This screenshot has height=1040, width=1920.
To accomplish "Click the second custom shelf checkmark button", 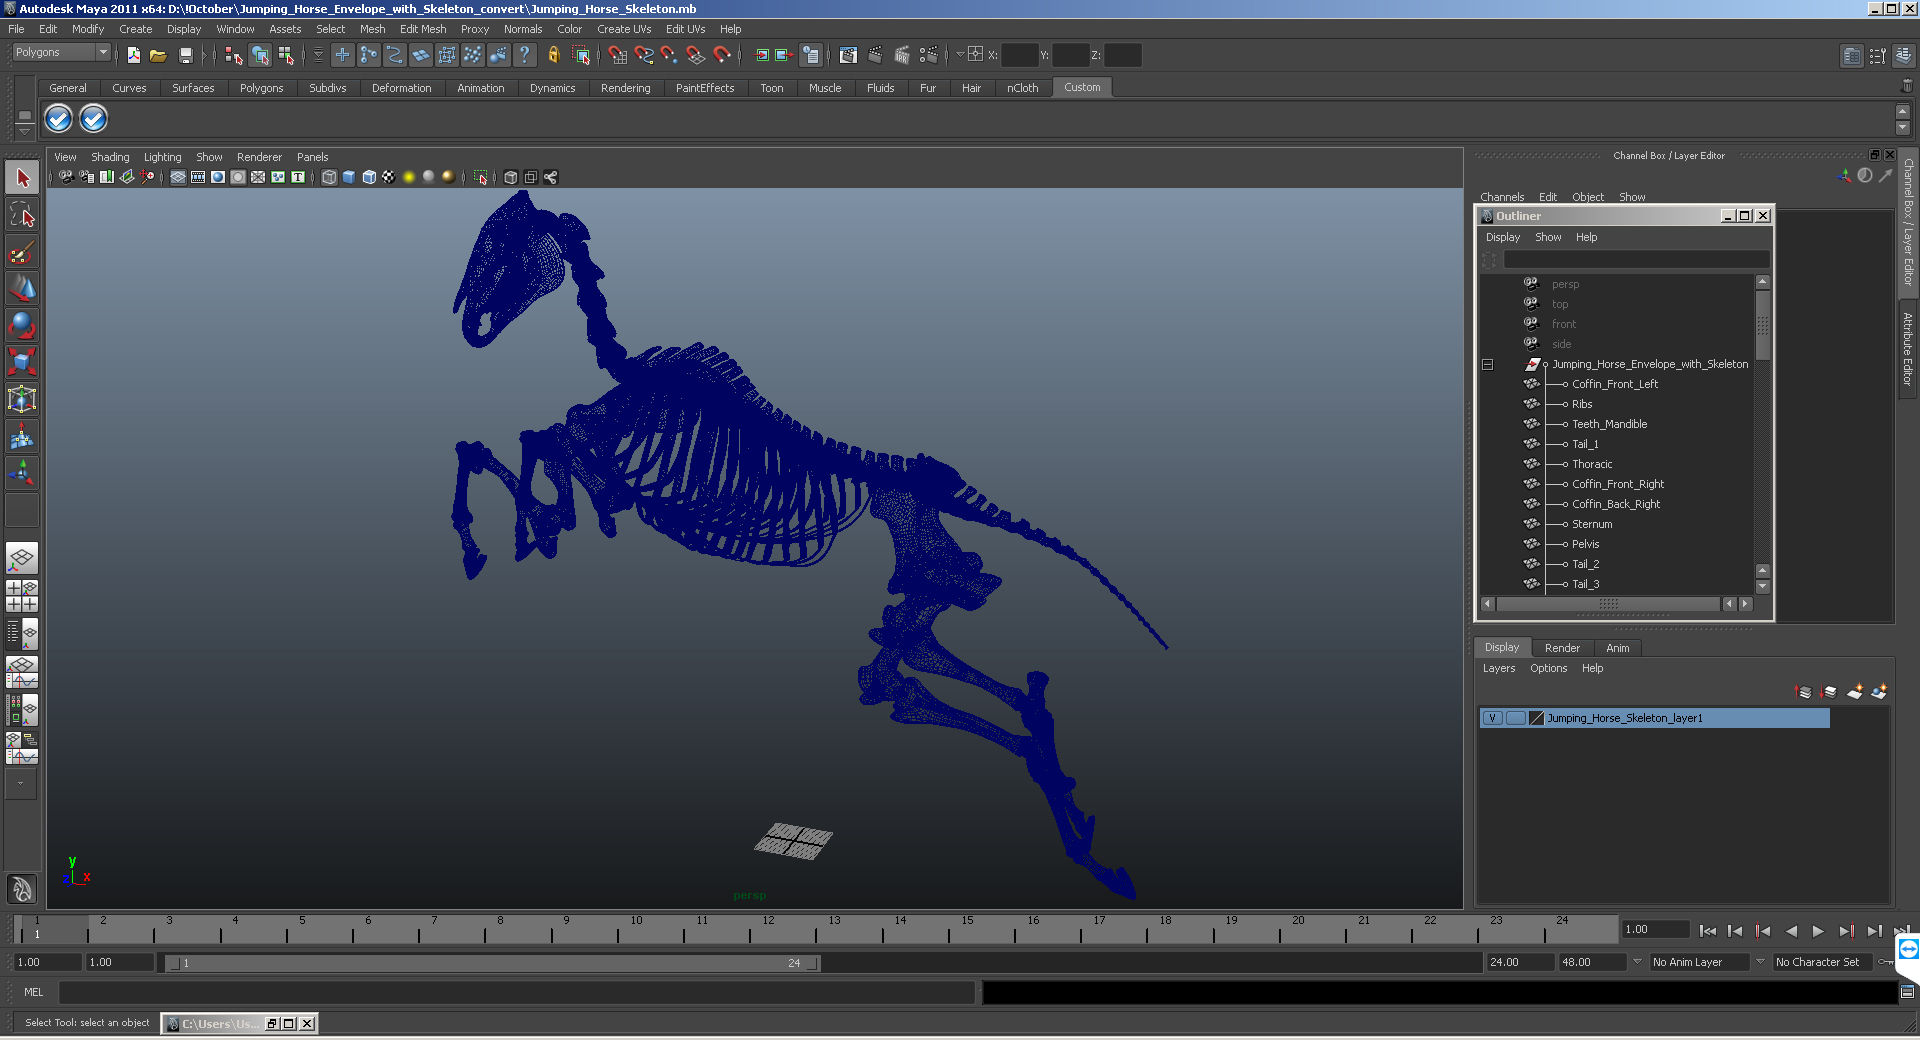I will pos(93,119).
